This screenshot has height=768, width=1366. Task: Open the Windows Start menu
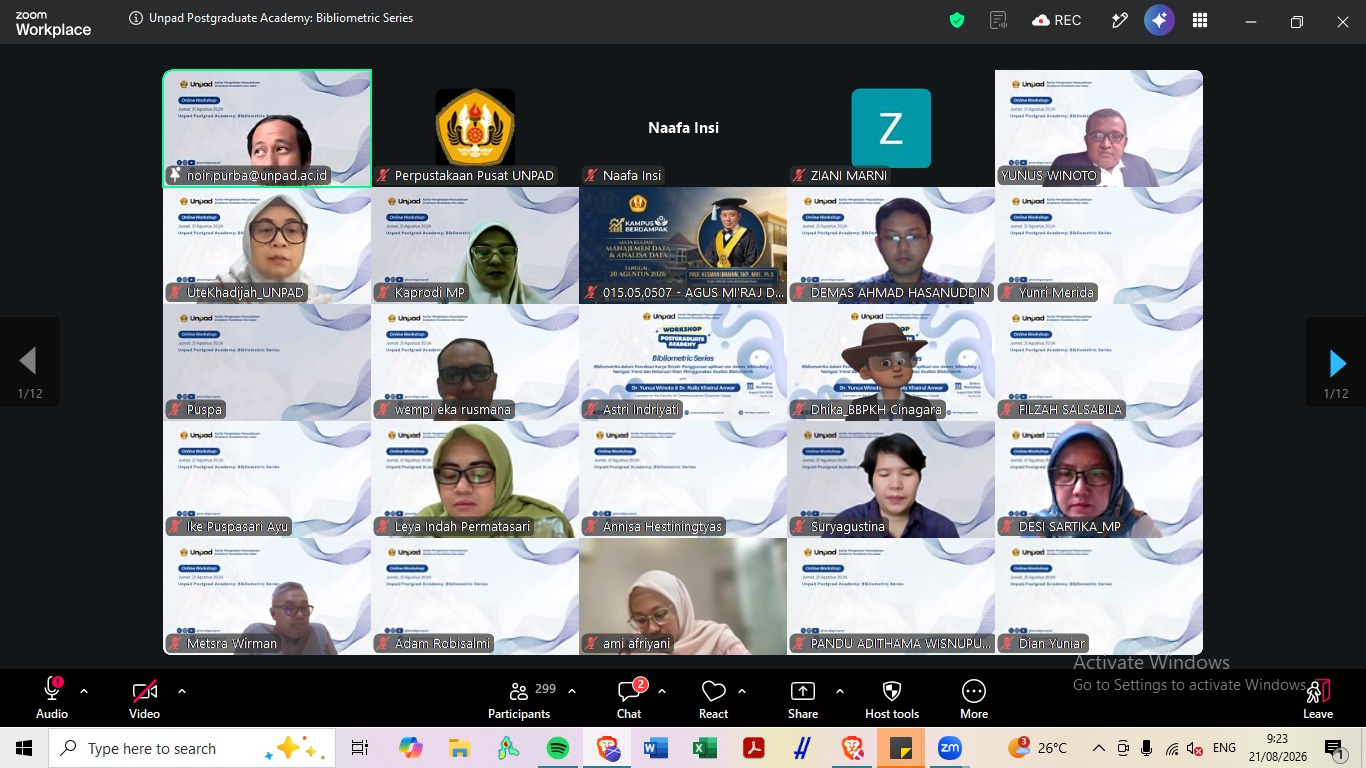(x=24, y=748)
